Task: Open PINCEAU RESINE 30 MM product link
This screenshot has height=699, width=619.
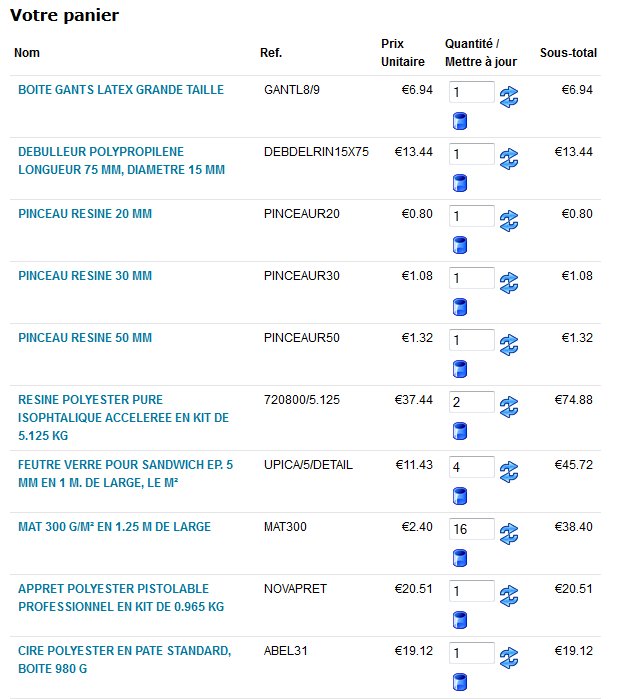Action: pyautogui.click(x=85, y=276)
